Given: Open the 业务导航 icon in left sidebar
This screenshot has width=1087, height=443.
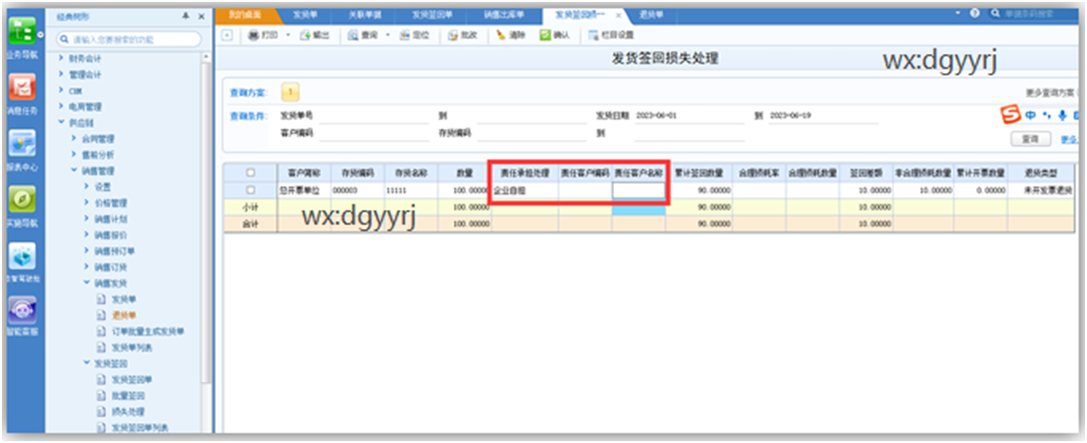Looking at the screenshot, I should tap(21, 33).
